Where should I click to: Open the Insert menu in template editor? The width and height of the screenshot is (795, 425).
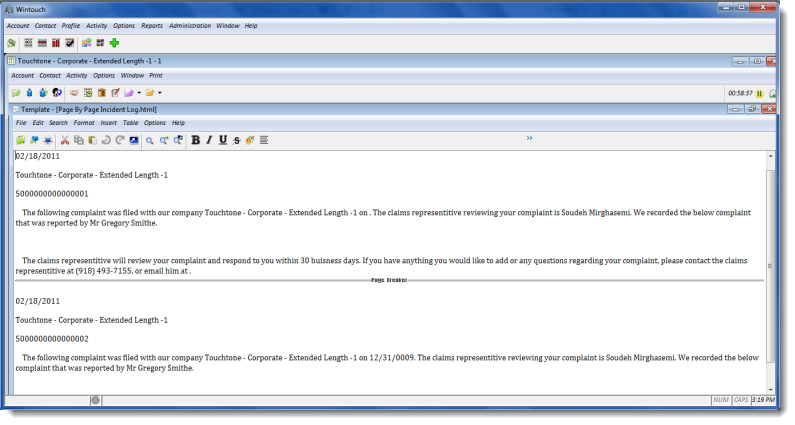[109, 123]
